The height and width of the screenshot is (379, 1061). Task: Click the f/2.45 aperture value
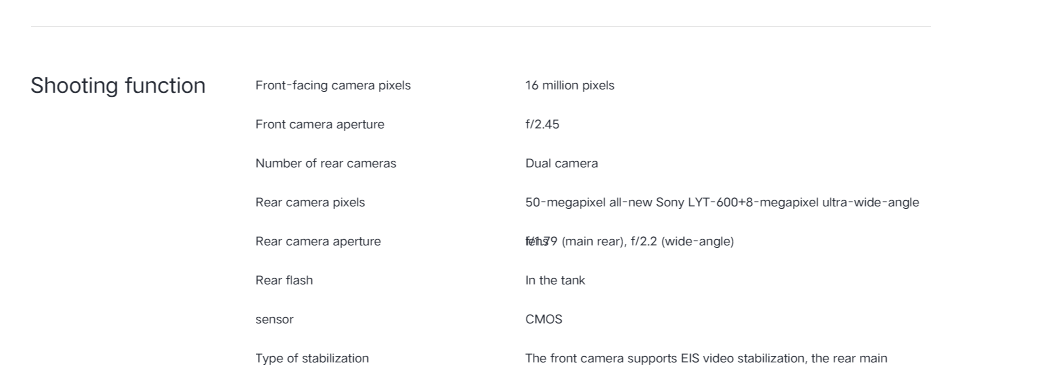click(542, 125)
